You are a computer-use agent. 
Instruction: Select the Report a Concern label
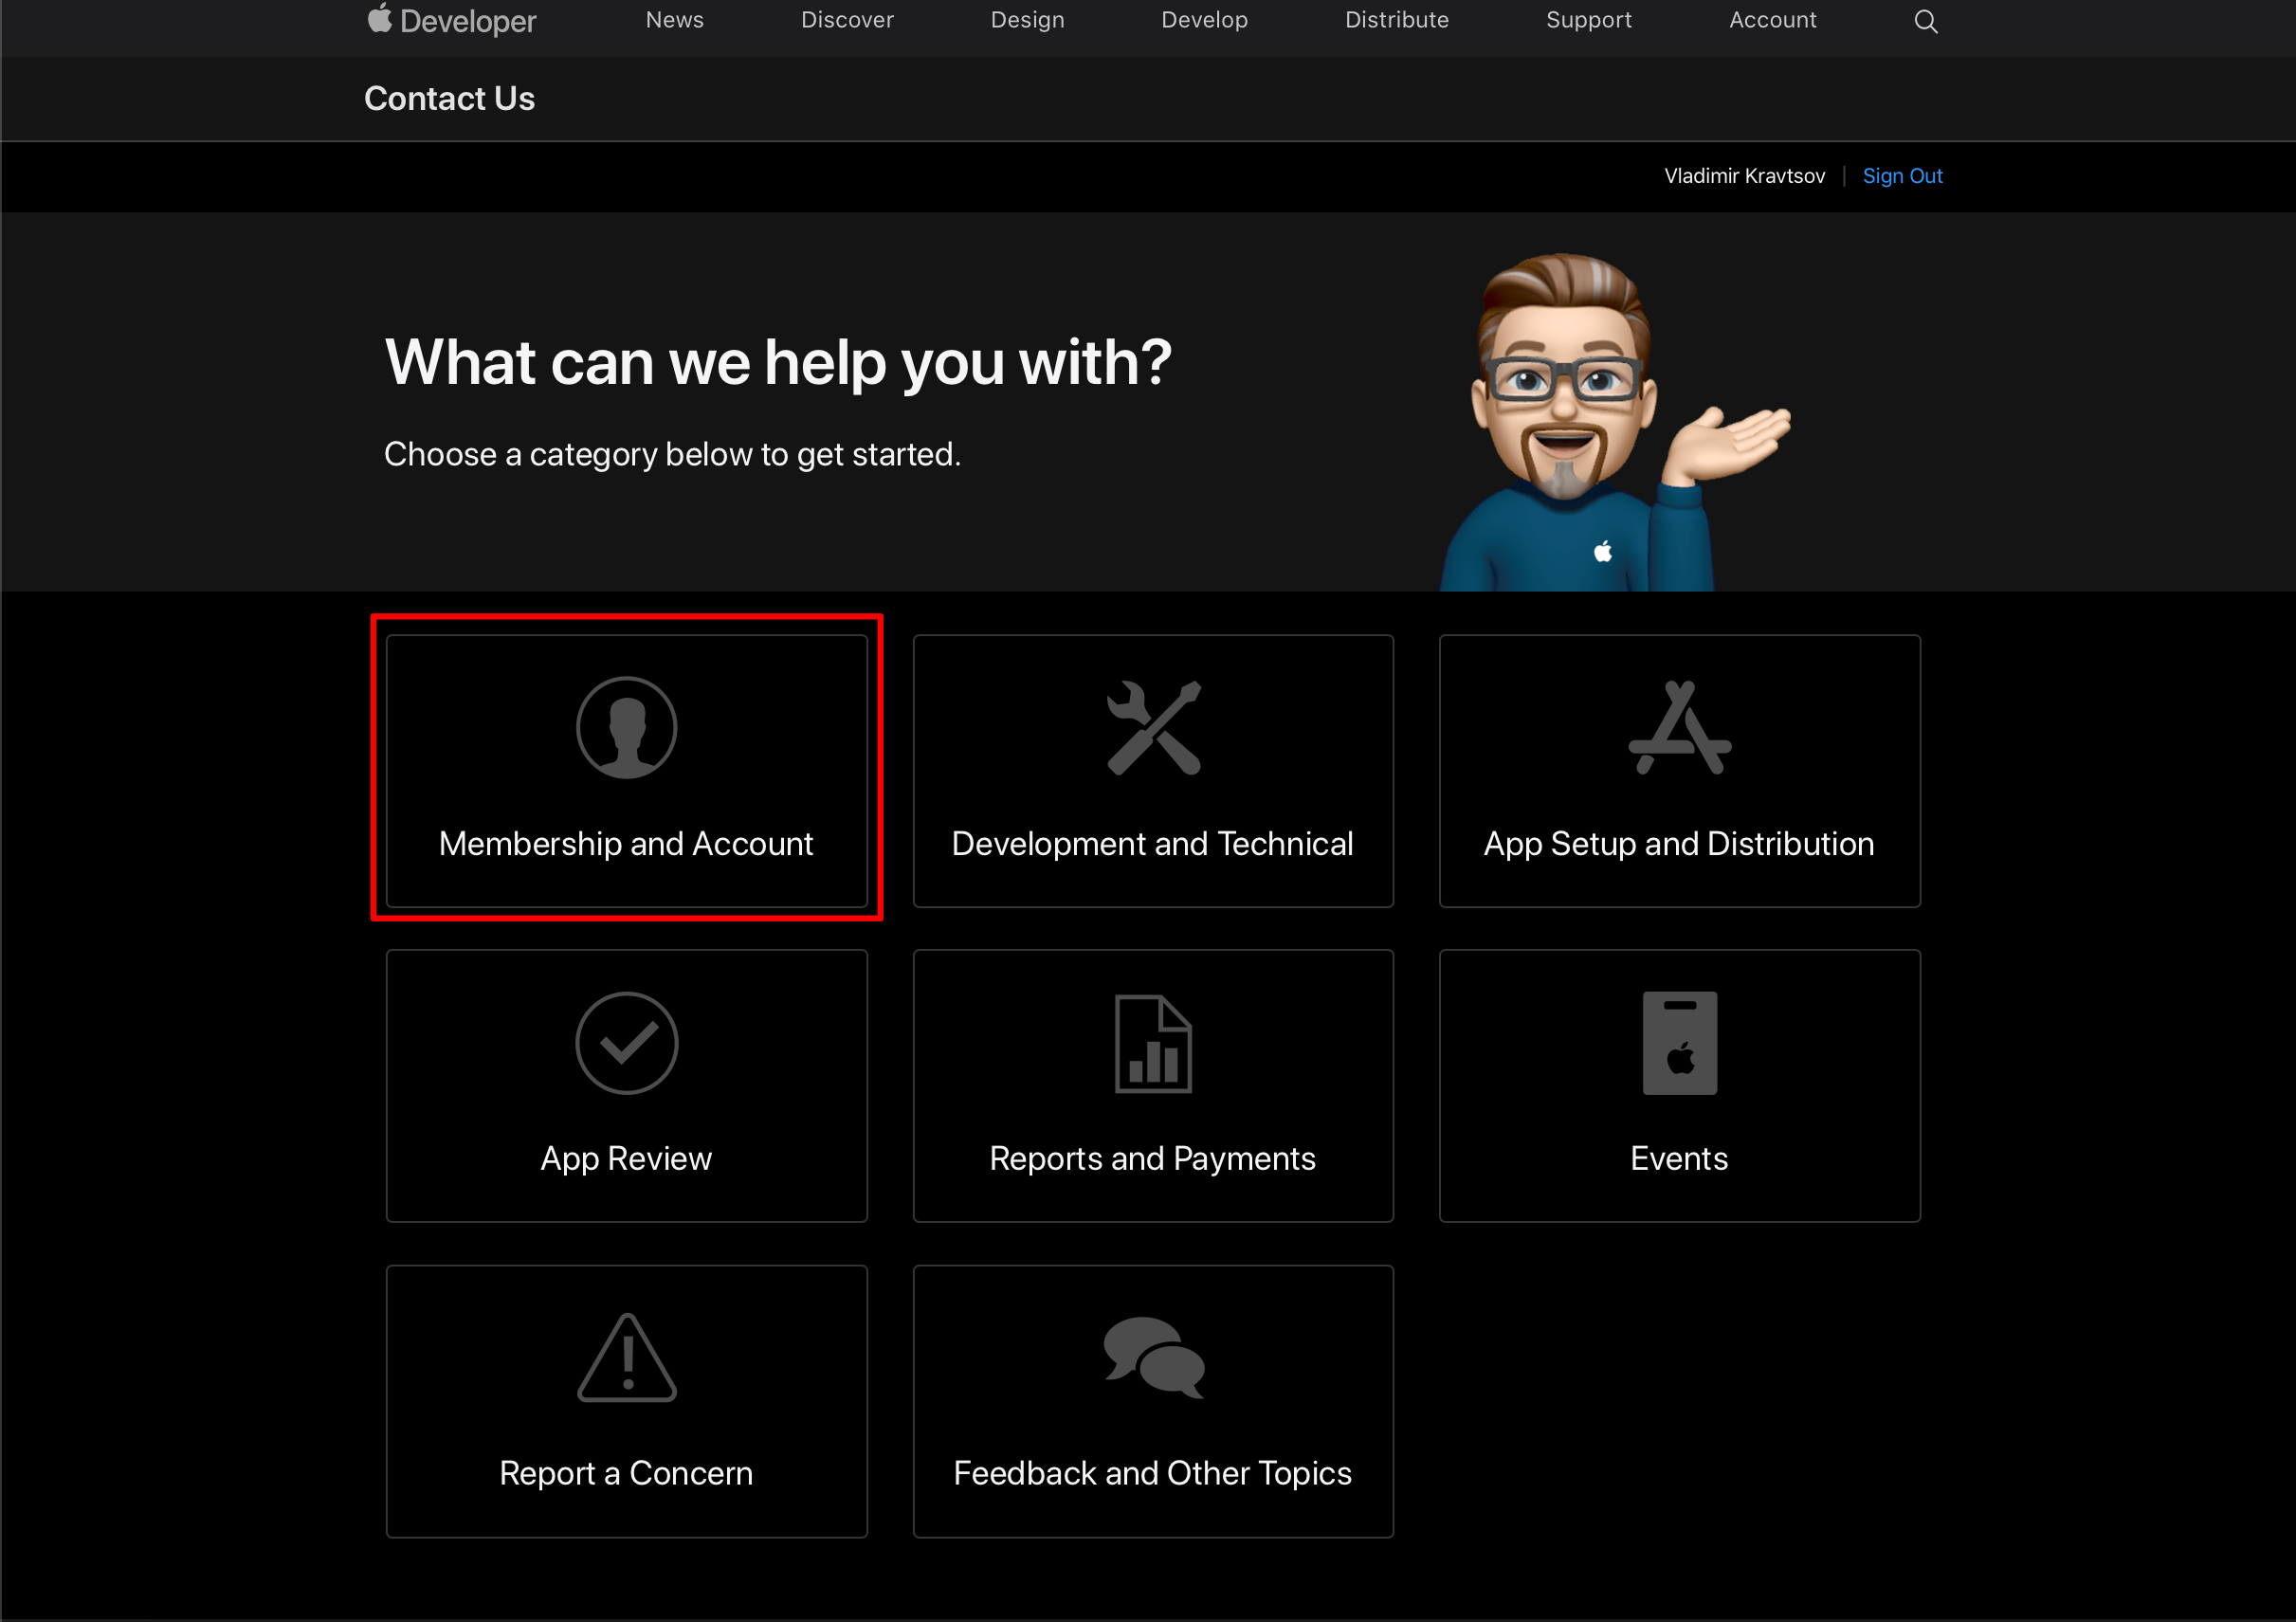[626, 1473]
